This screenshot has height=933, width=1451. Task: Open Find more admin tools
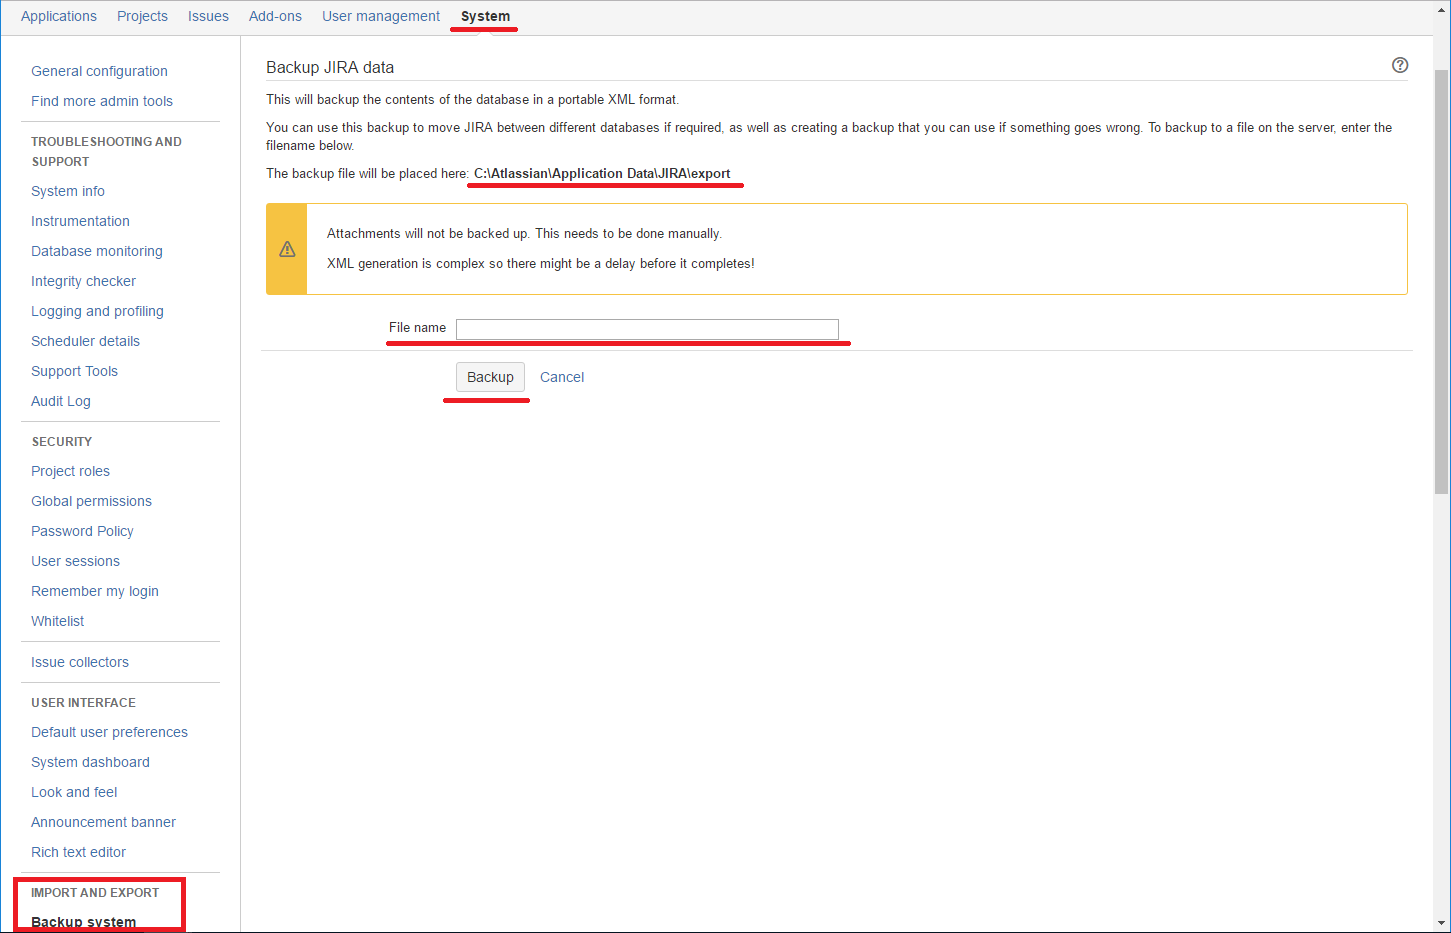102,101
